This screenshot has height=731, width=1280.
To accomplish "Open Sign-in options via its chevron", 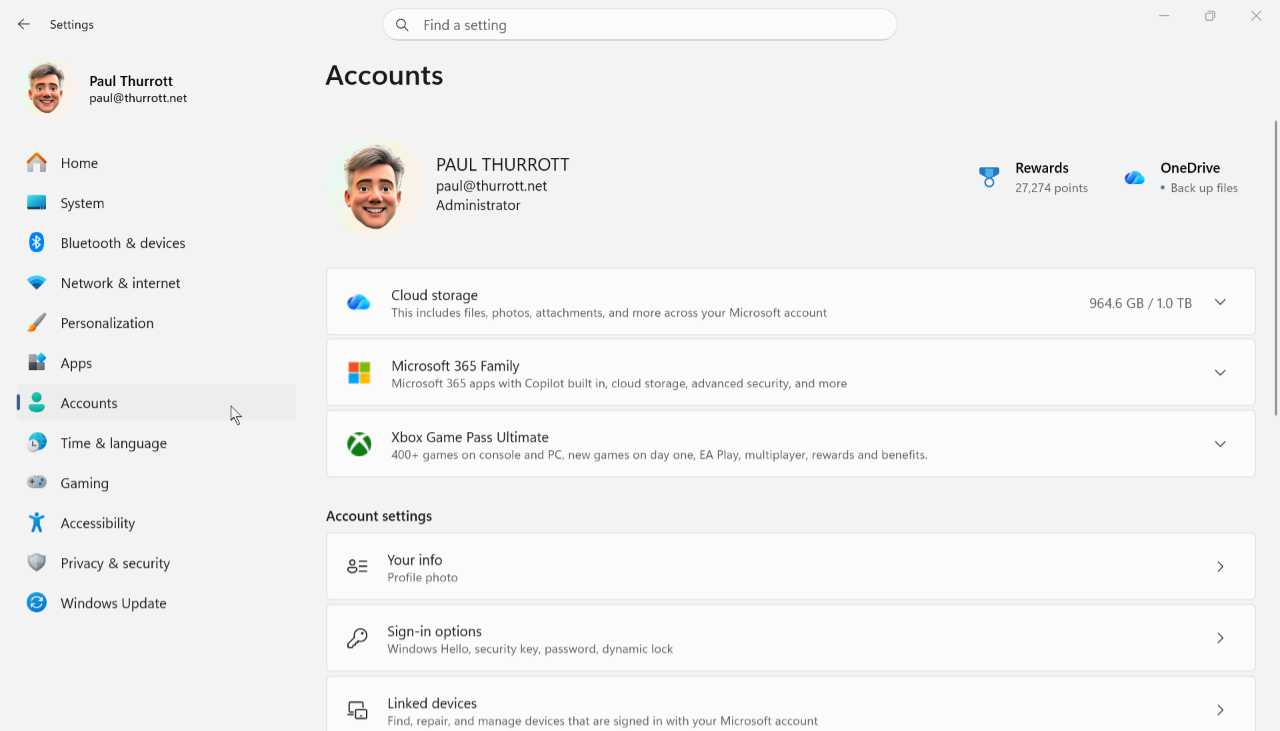I will point(1220,638).
